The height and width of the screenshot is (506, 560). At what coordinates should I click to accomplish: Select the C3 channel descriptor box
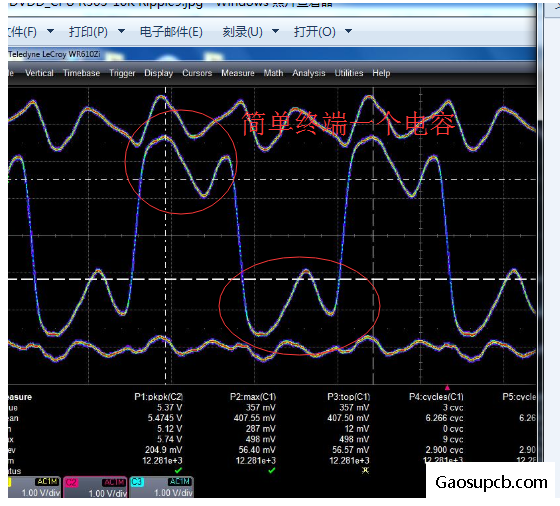[161, 487]
